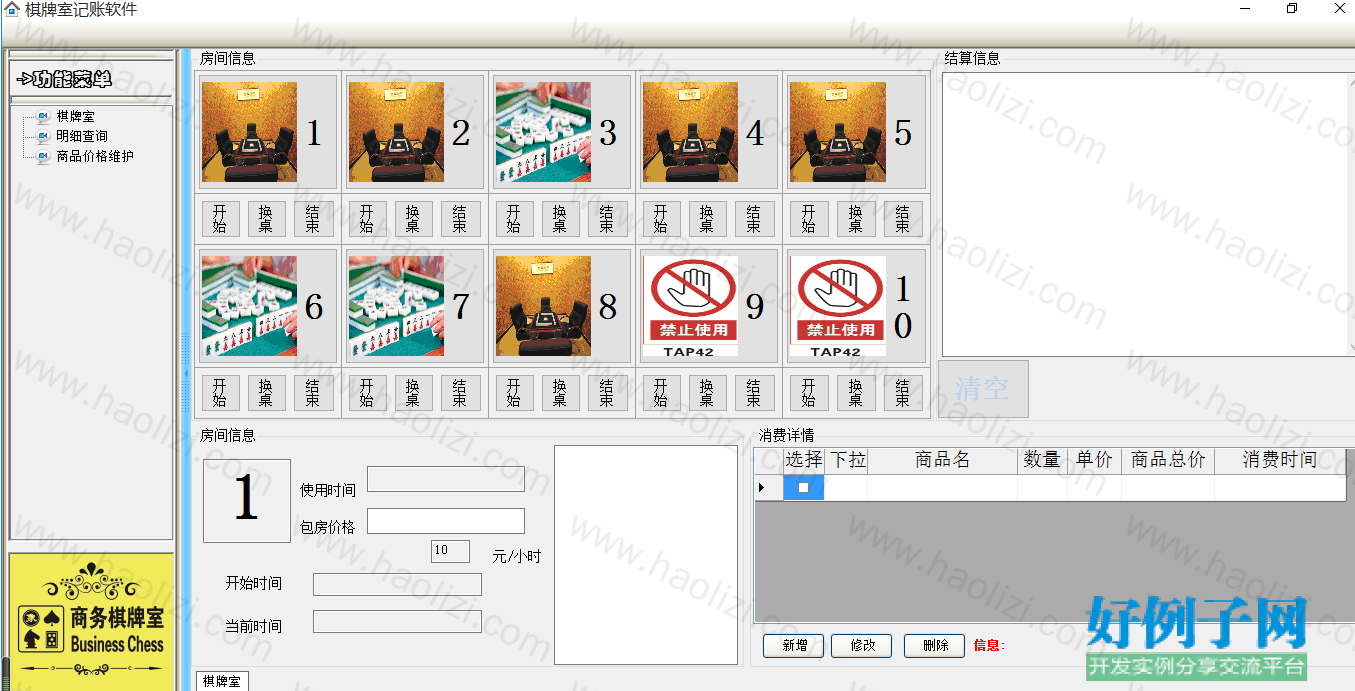End session for room 10 (结束)

[x=902, y=393]
